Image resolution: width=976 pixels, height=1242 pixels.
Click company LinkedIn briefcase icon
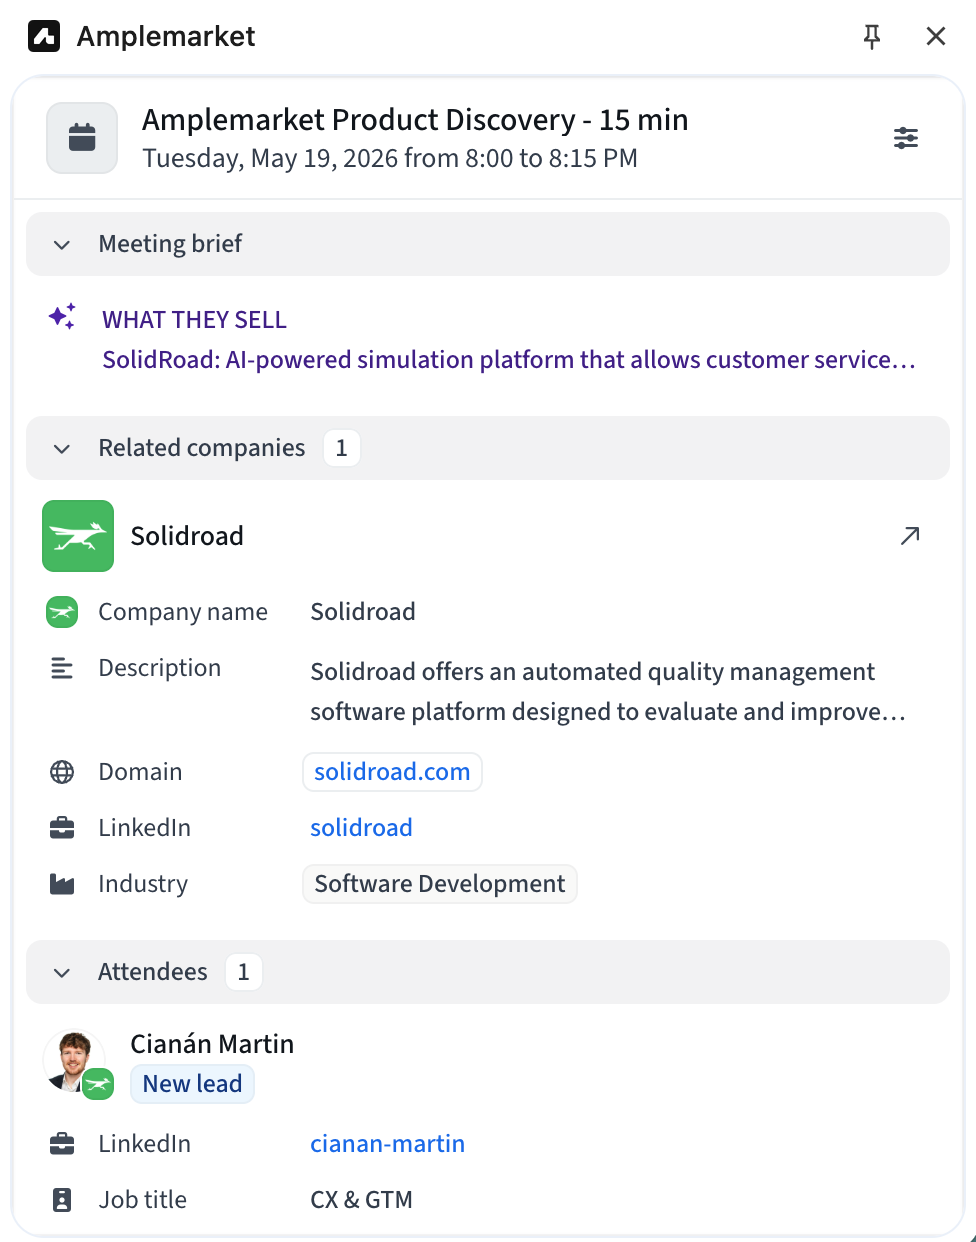[62, 828]
